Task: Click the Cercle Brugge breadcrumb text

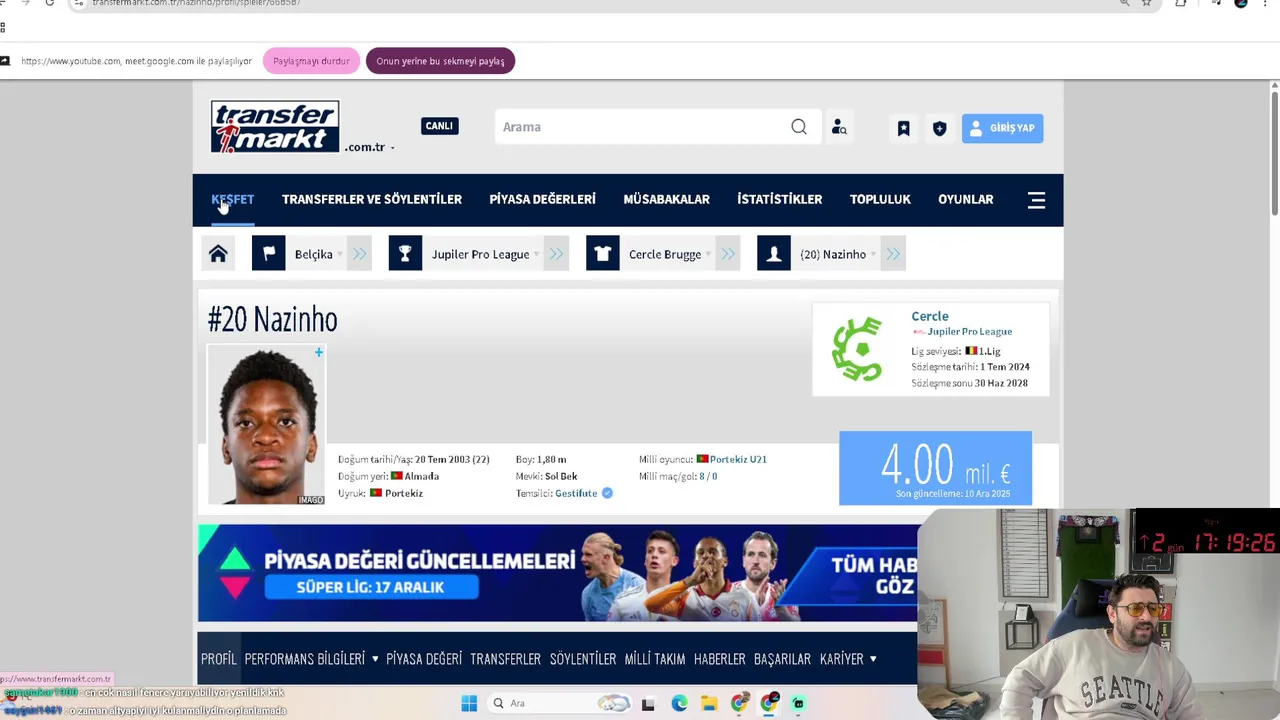Action: point(665,254)
